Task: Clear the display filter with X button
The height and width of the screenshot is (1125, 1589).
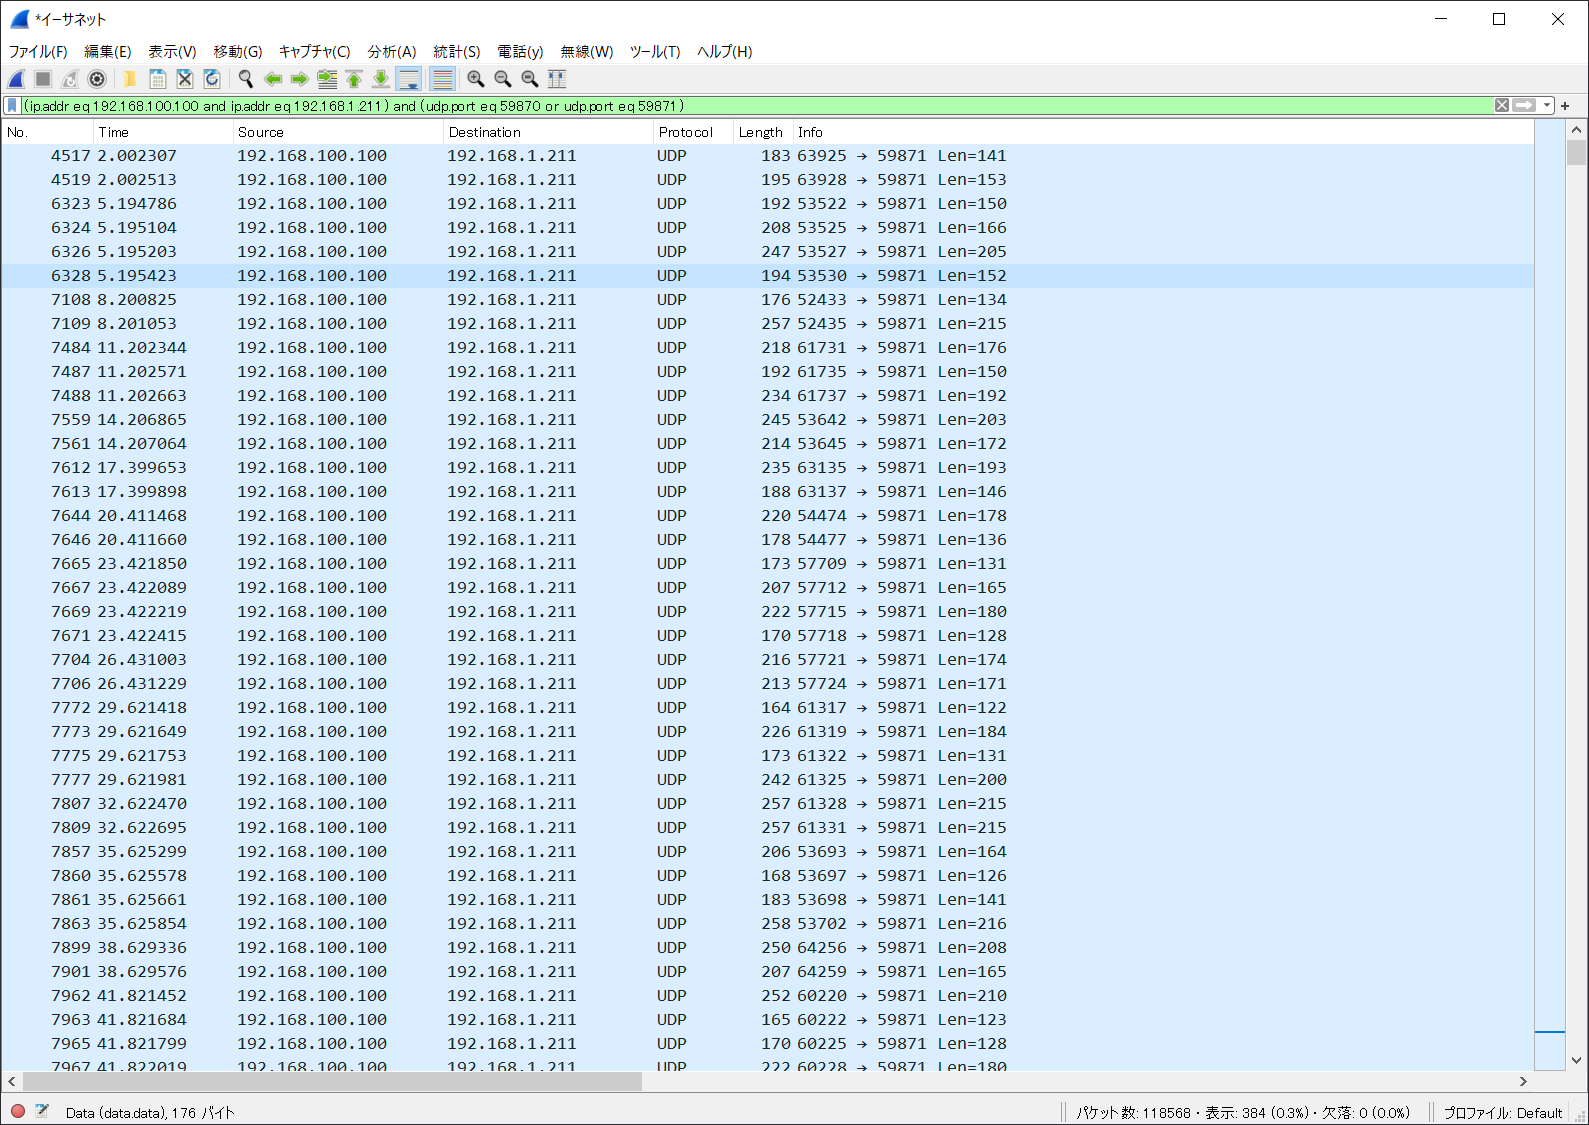Action: (1502, 106)
